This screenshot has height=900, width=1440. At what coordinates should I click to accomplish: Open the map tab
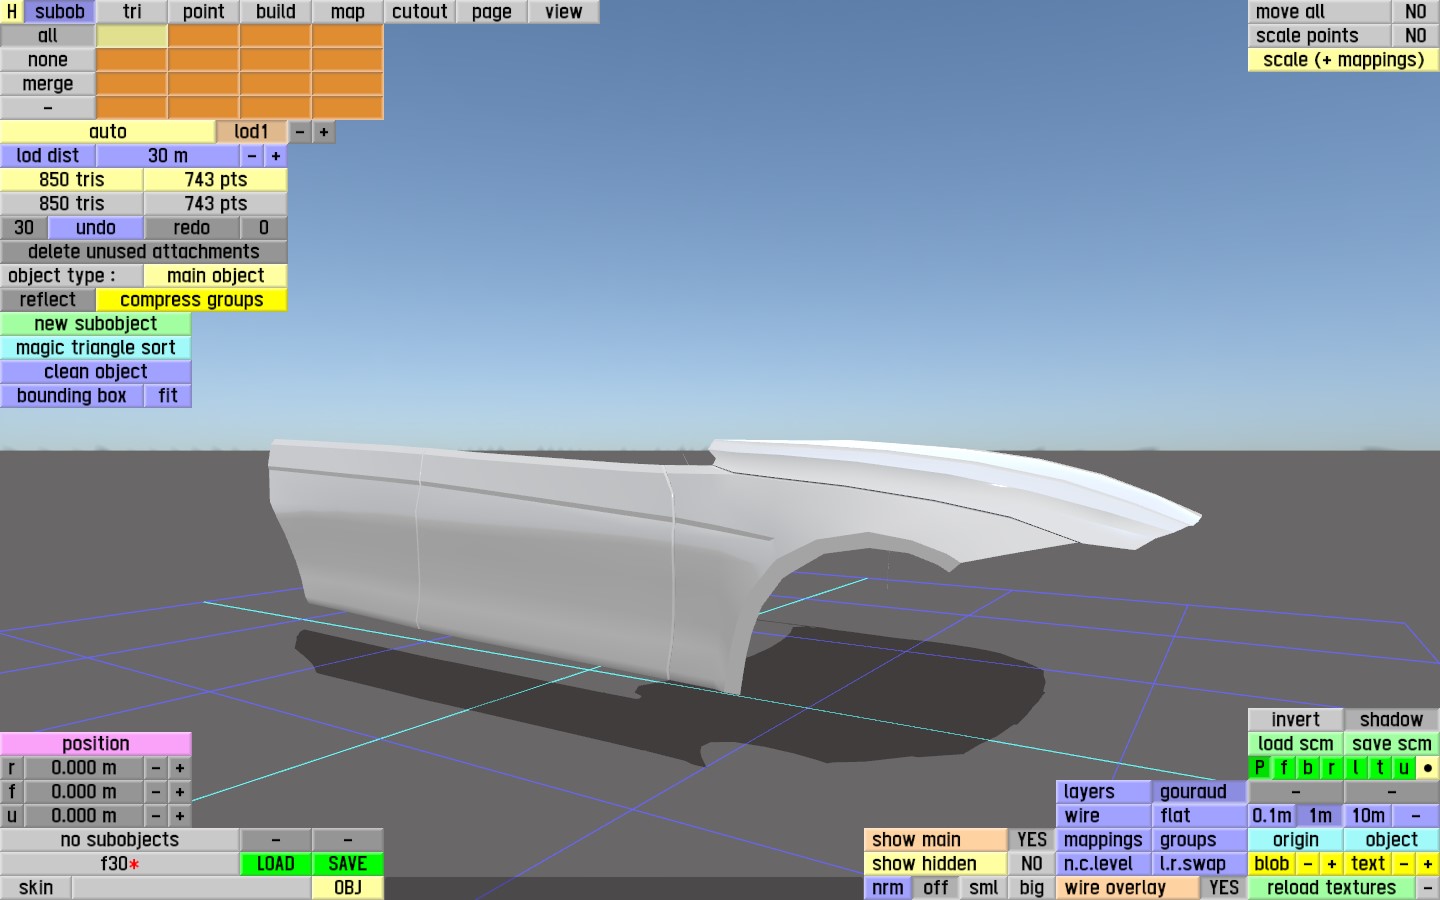click(x=347, y=12)
